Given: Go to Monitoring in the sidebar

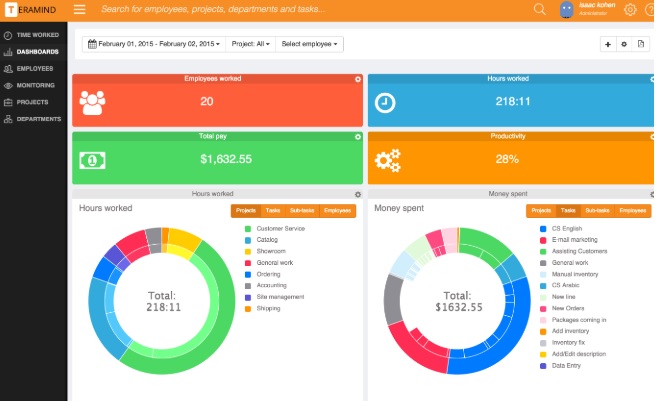Looking at the screenshot, I should point(35,85).
